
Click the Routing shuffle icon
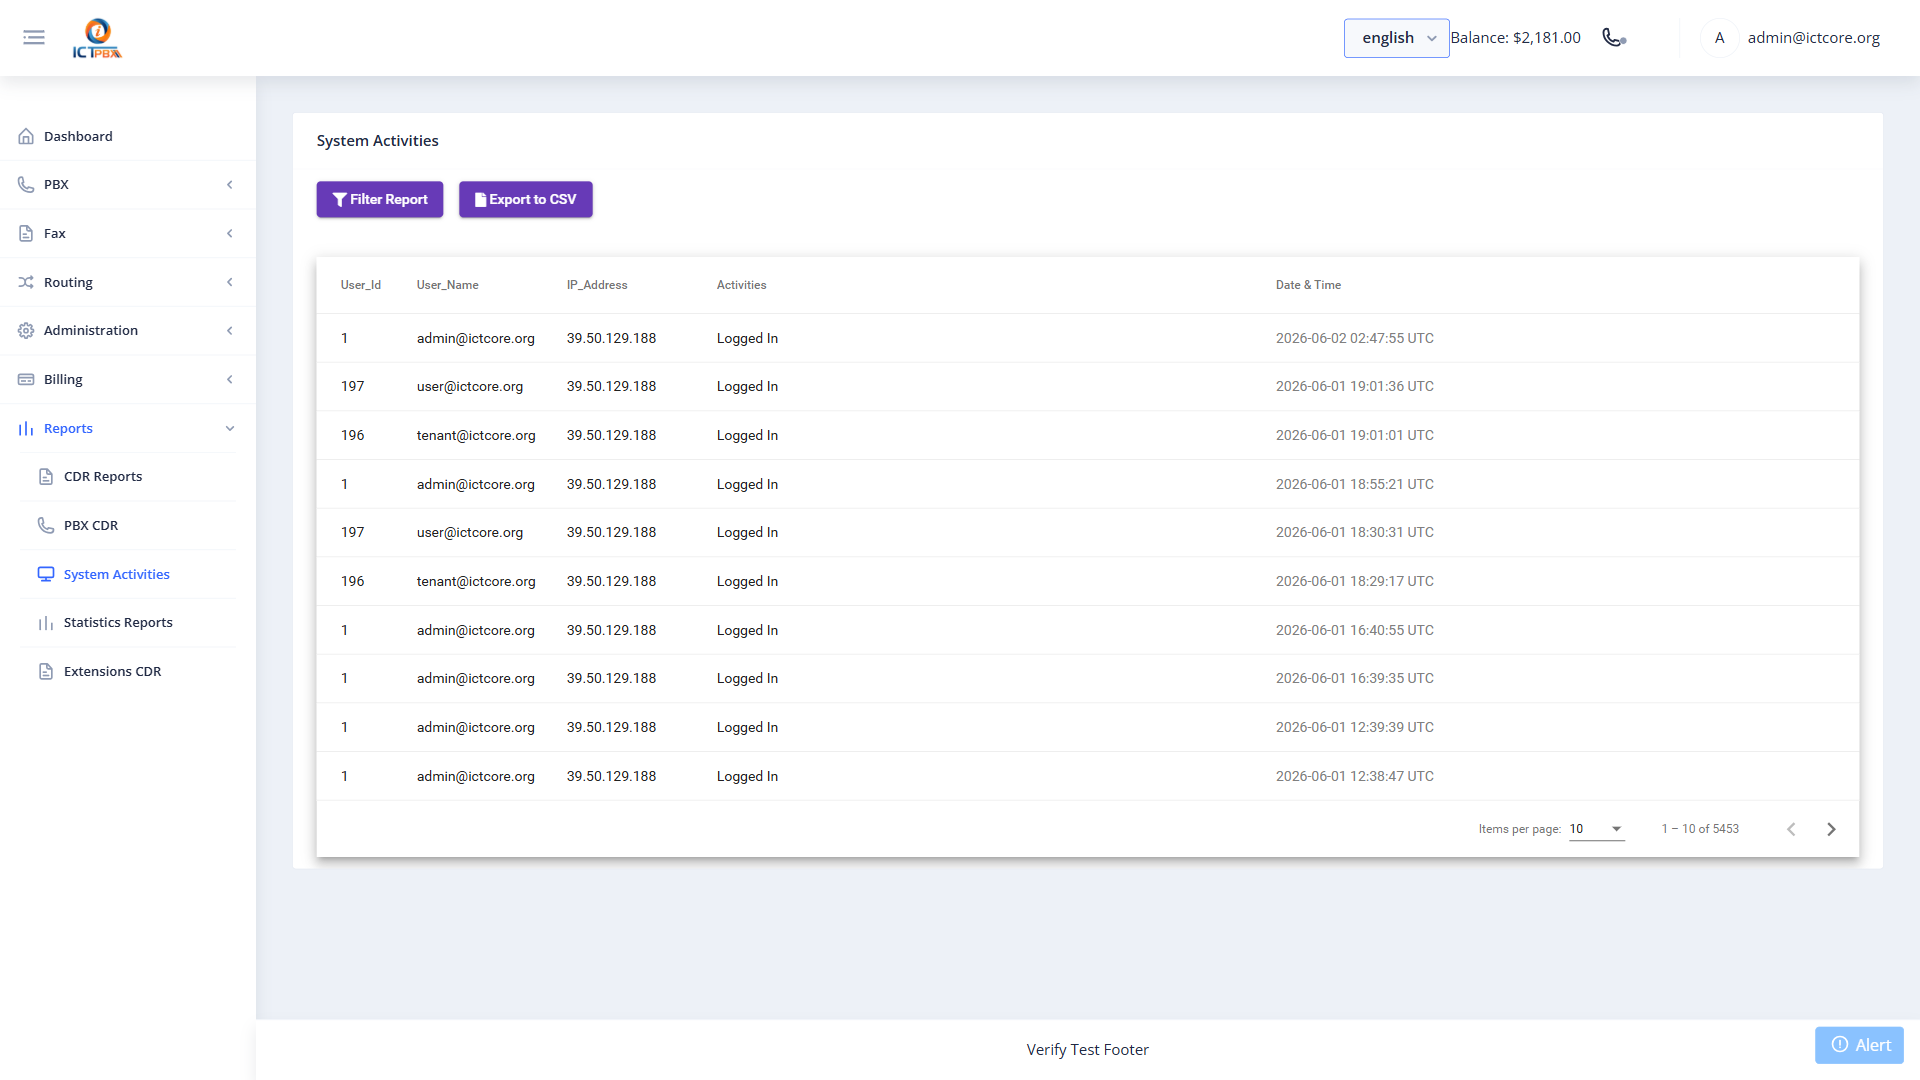pos(26,282)
